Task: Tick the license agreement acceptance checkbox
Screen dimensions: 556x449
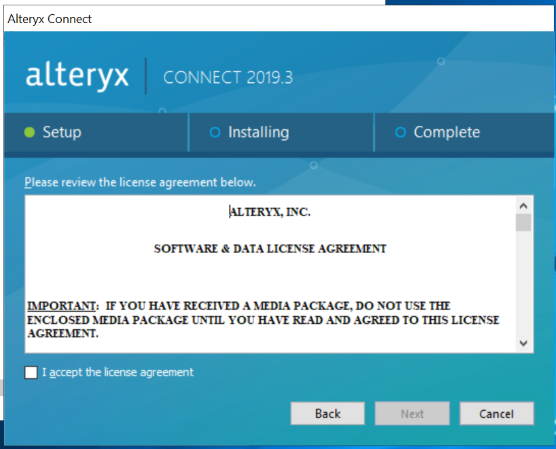Action: pos(31,372)
